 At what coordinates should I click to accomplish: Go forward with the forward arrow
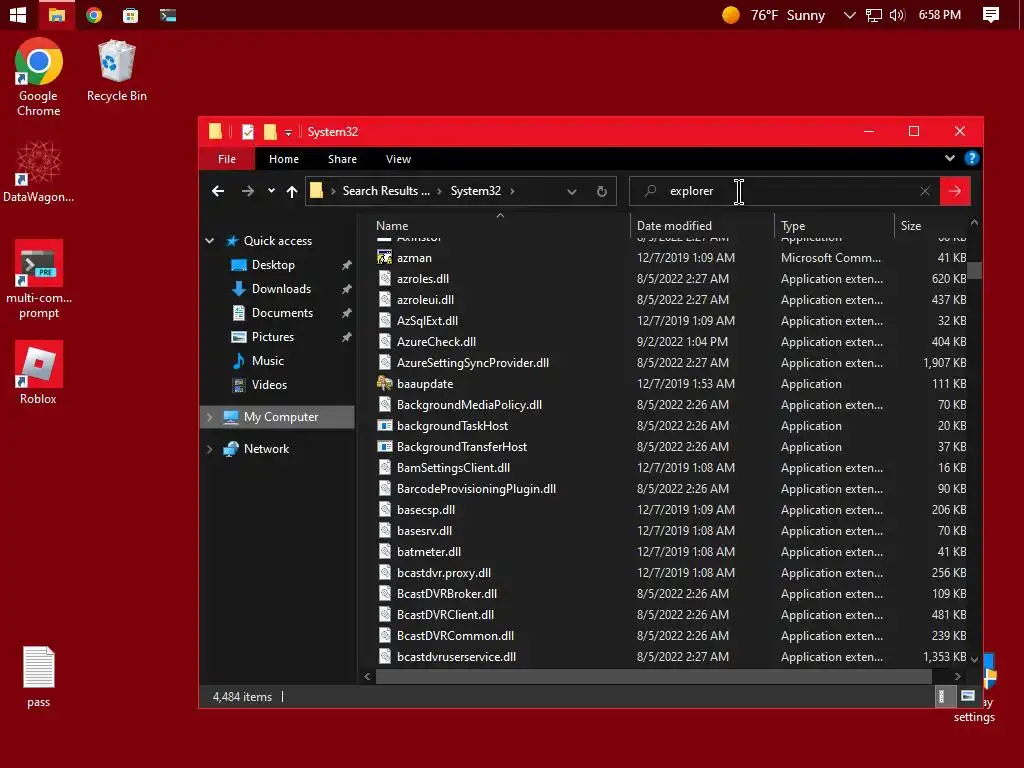coord(248,191)
